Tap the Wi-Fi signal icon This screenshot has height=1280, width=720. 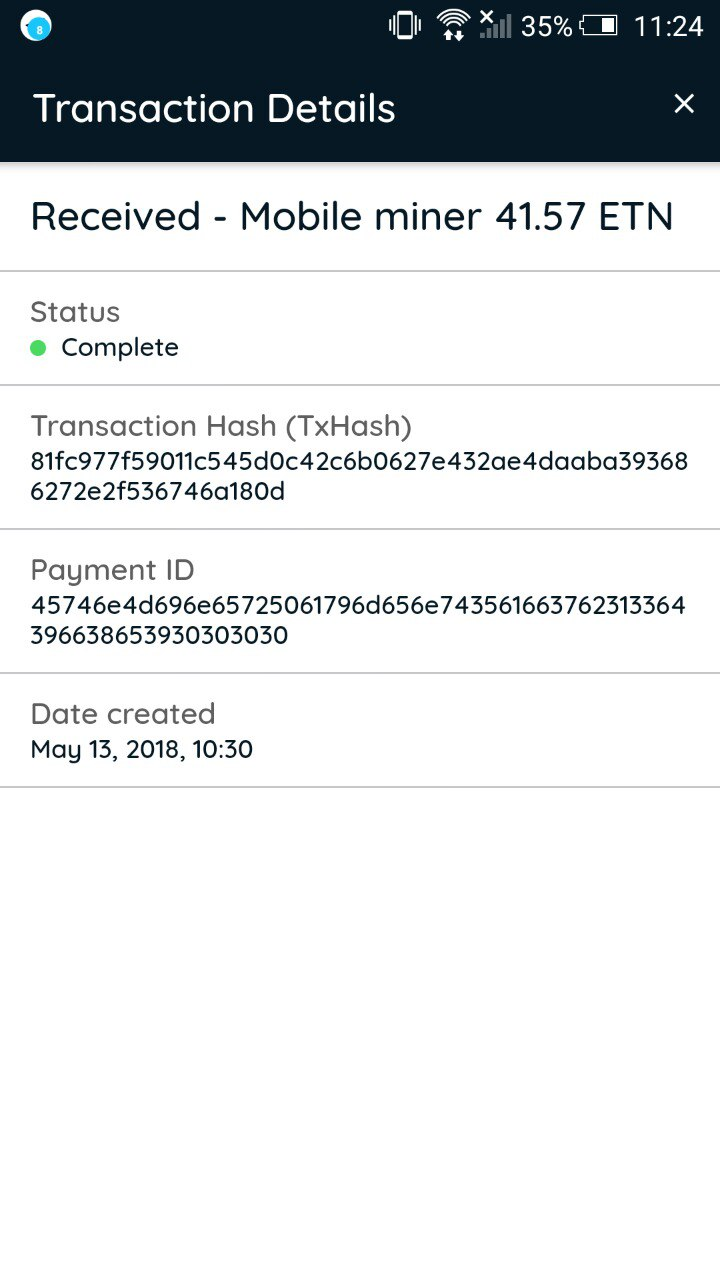pos(453,25)
